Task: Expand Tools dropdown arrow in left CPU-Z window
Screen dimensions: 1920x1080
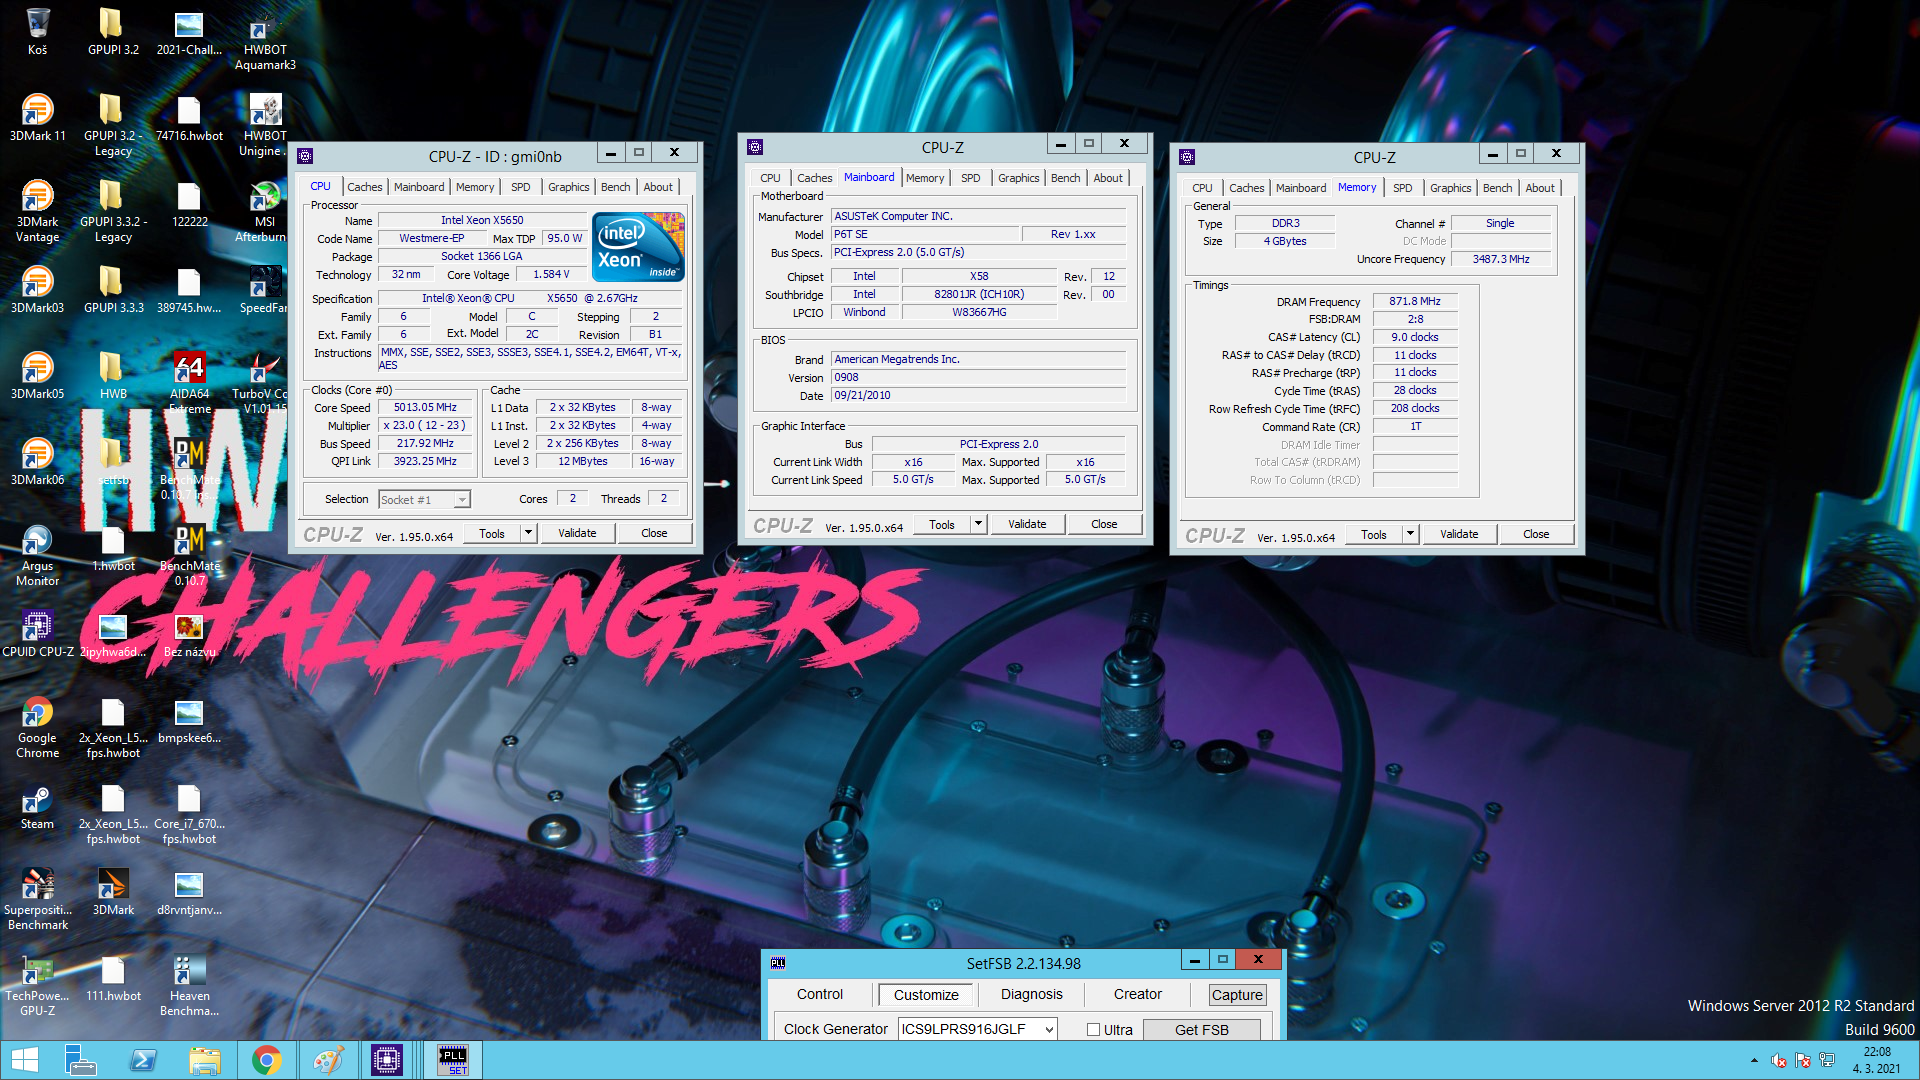Action: [528, 533]
